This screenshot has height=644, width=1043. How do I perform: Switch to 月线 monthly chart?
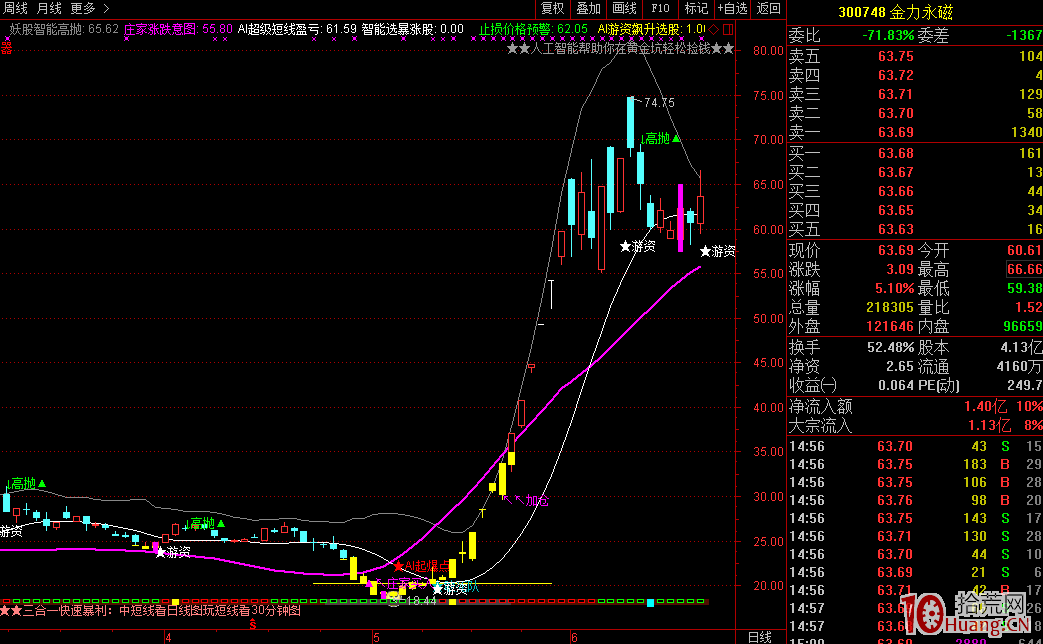[49, 8]
